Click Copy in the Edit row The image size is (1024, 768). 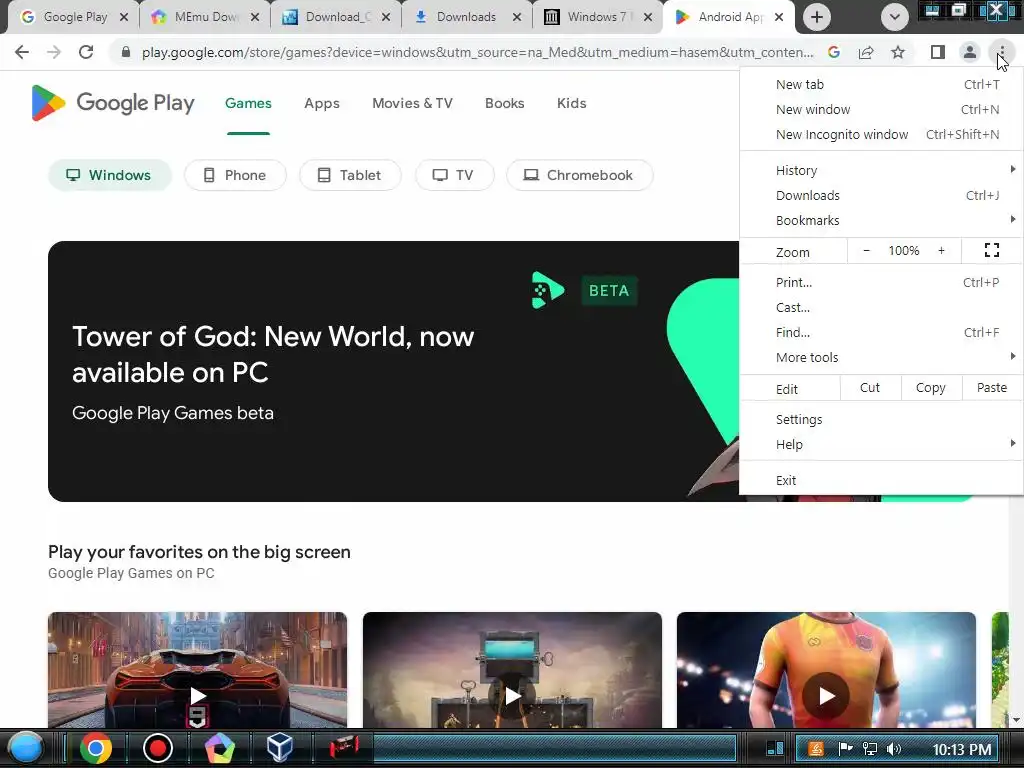click(931, 388)
